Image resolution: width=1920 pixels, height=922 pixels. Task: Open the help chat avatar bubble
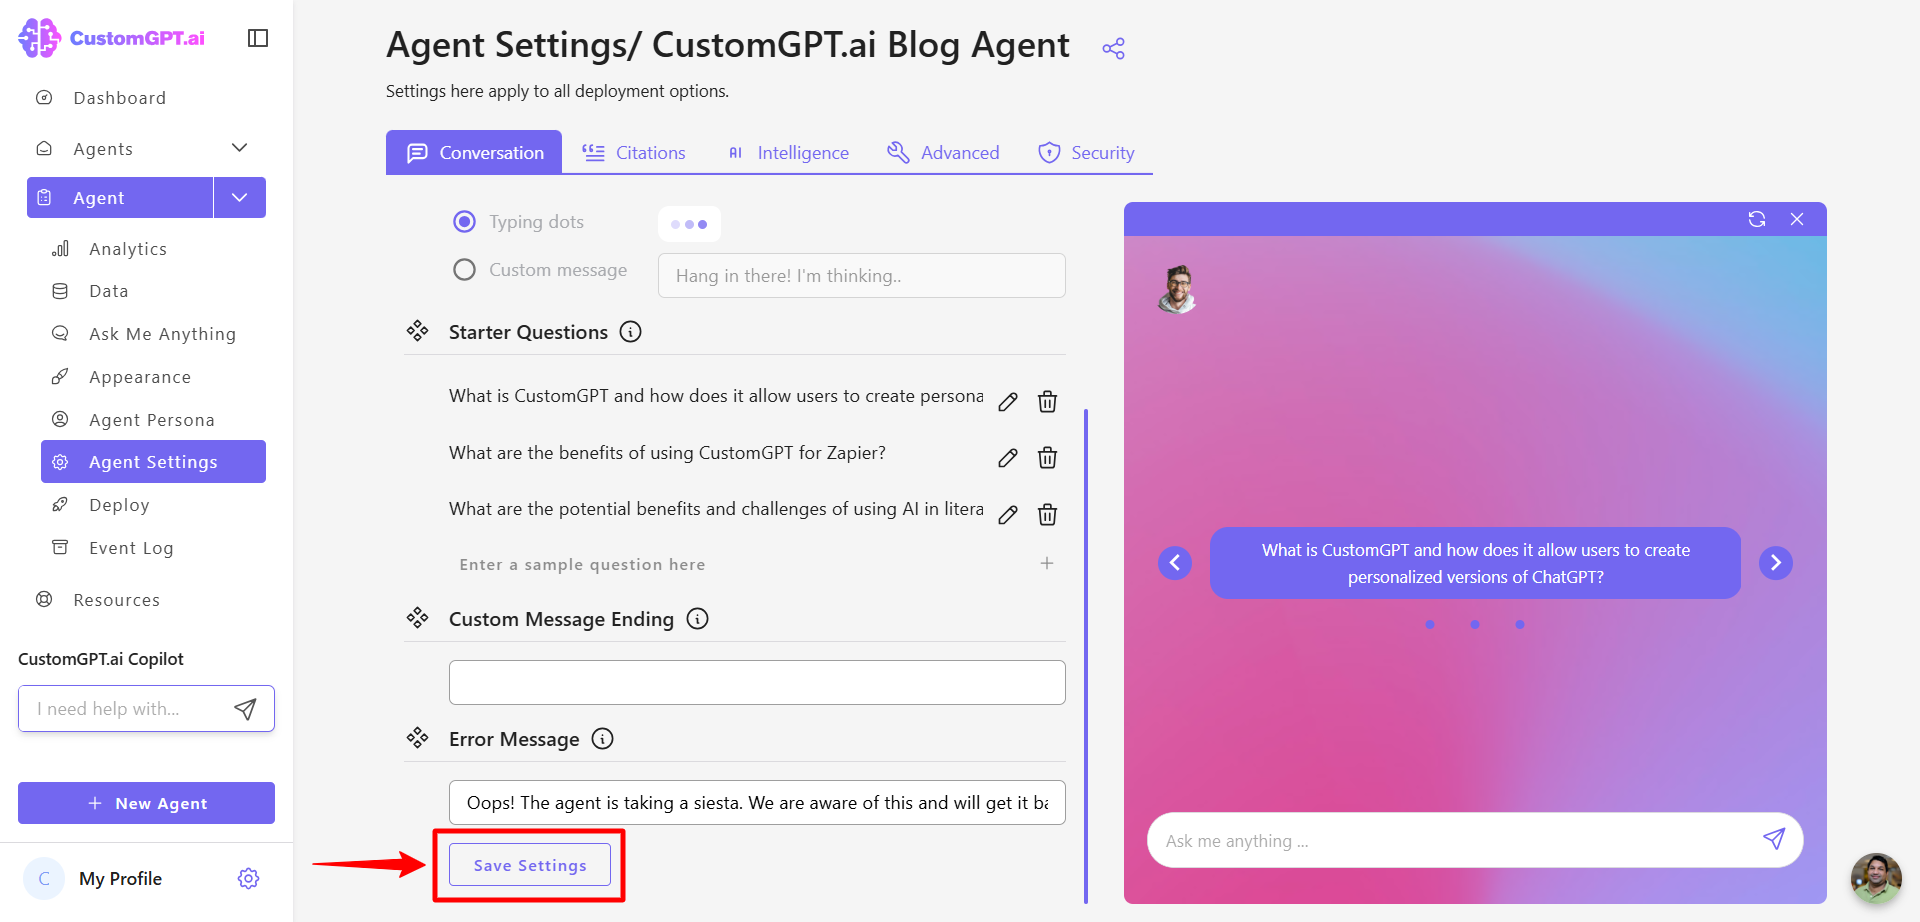[1876, 878]
